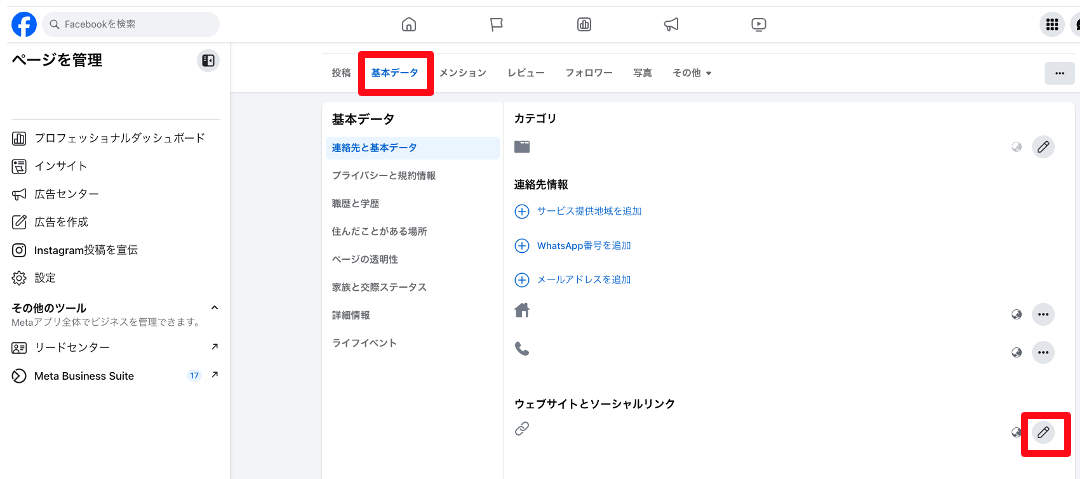Switch to the メンション tab

463,72
